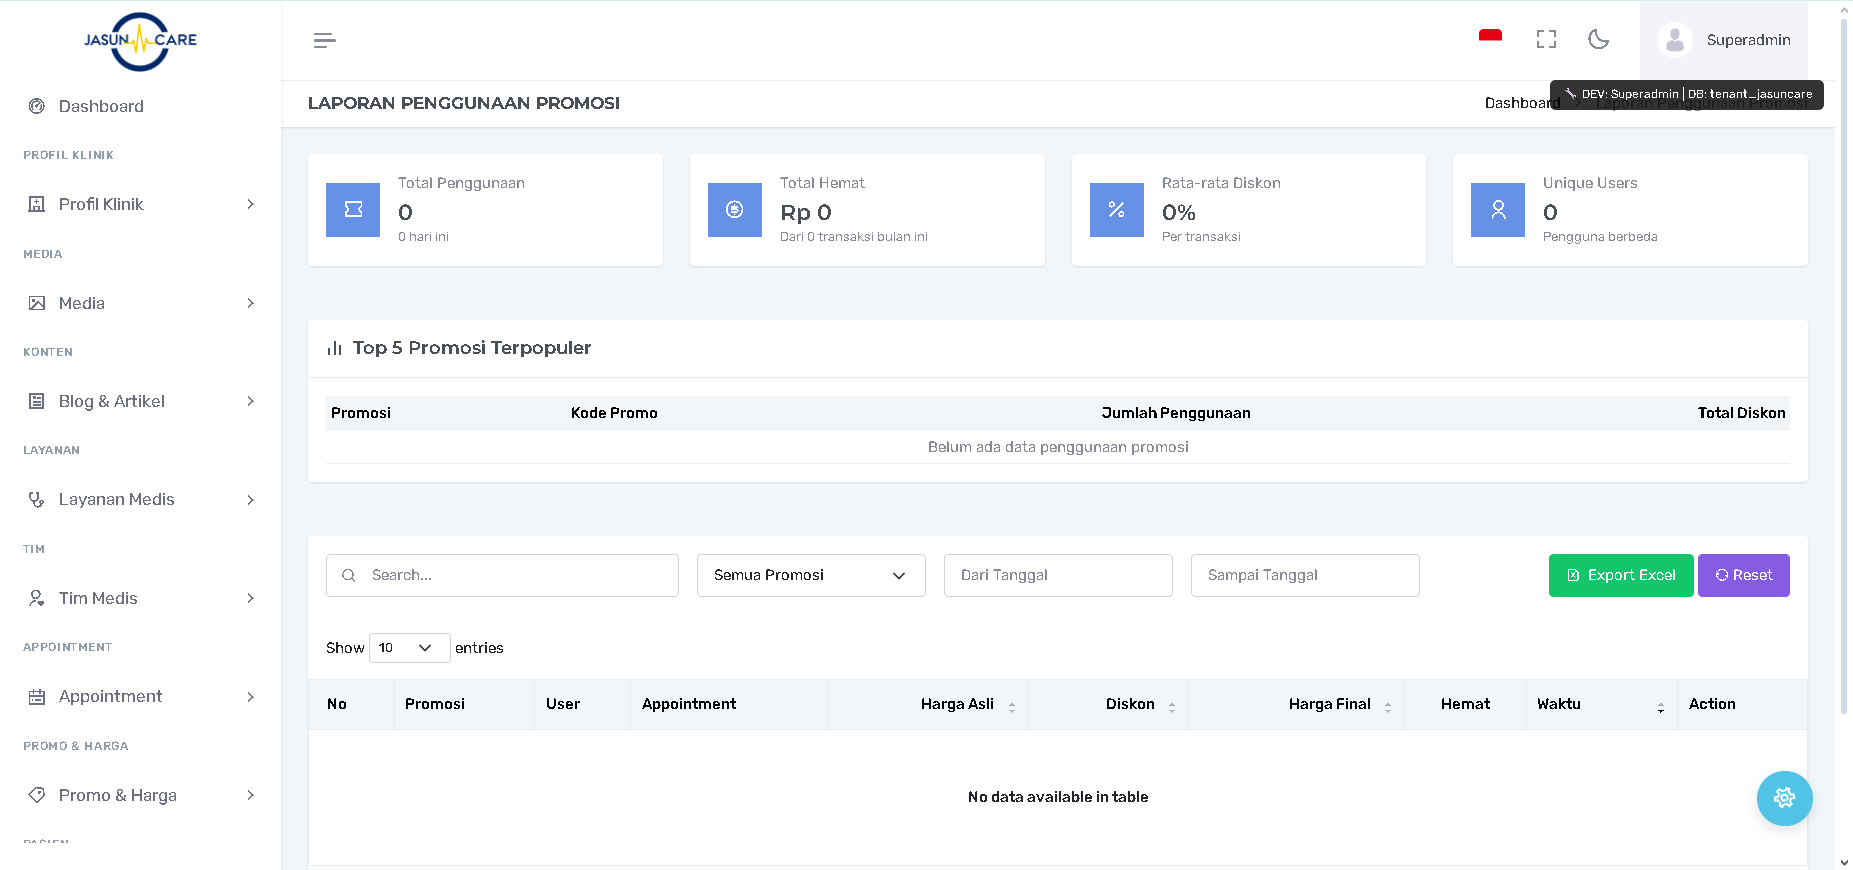Open the Show entries count dropdown
The image size is (1853, 870).
coord(409,648)
